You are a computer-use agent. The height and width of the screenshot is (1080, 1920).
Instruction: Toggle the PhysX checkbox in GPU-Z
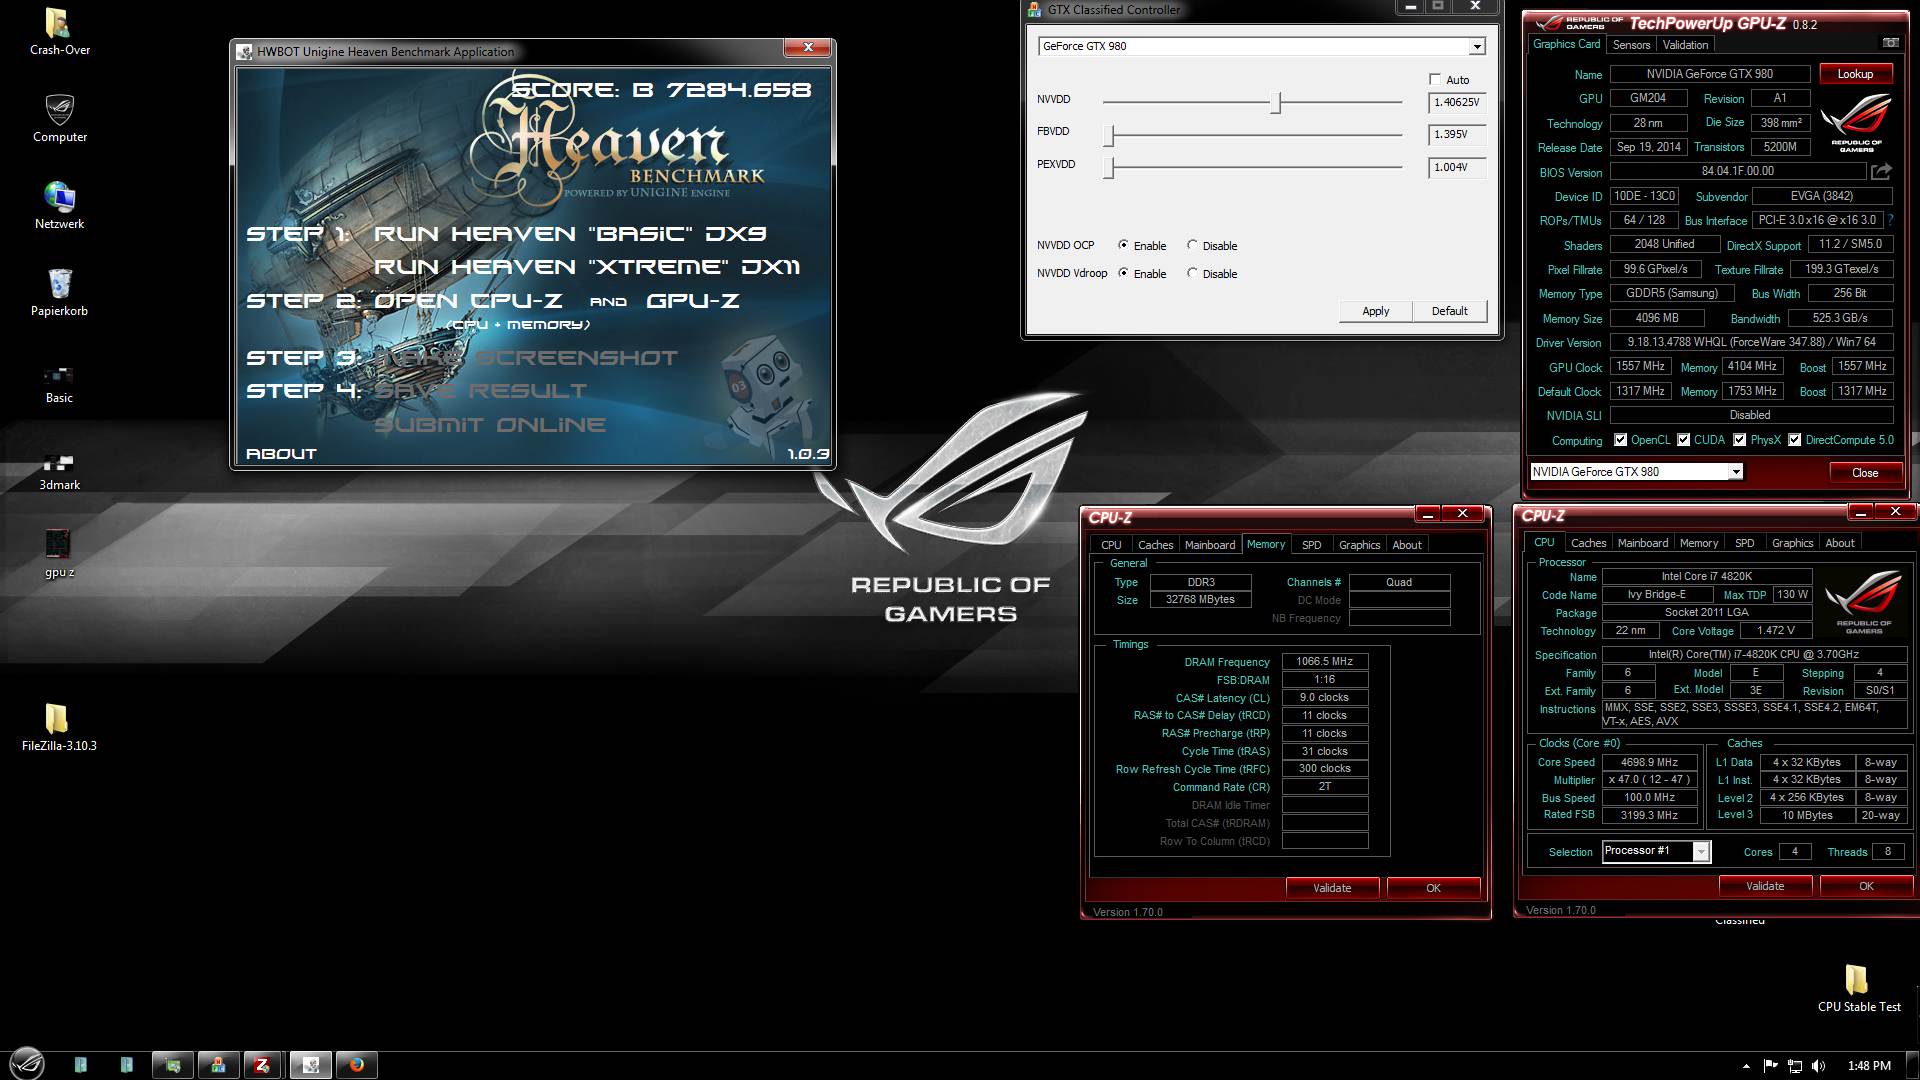point(1740,440)
